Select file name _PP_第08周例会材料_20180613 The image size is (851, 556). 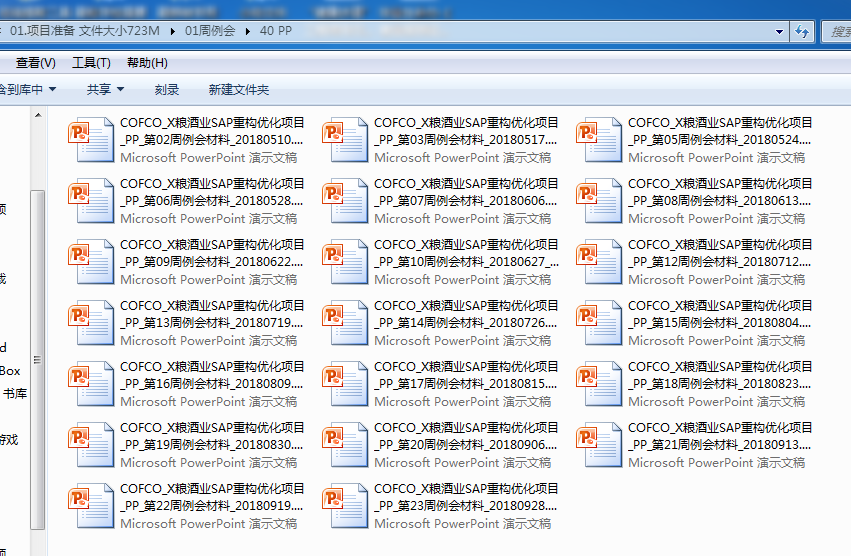tap(720, 201)
